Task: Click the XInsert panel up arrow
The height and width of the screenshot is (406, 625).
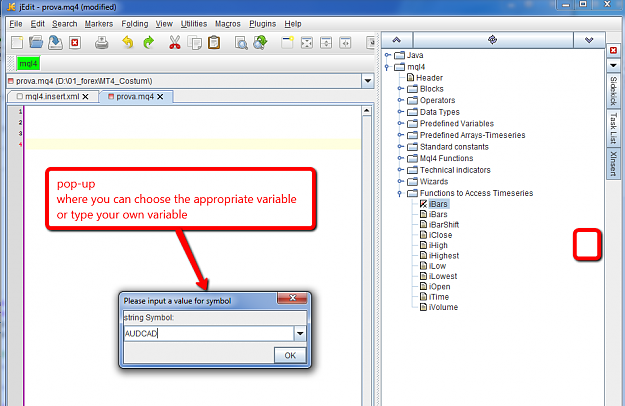Action: pyautogui.click(x=397, y=40)
